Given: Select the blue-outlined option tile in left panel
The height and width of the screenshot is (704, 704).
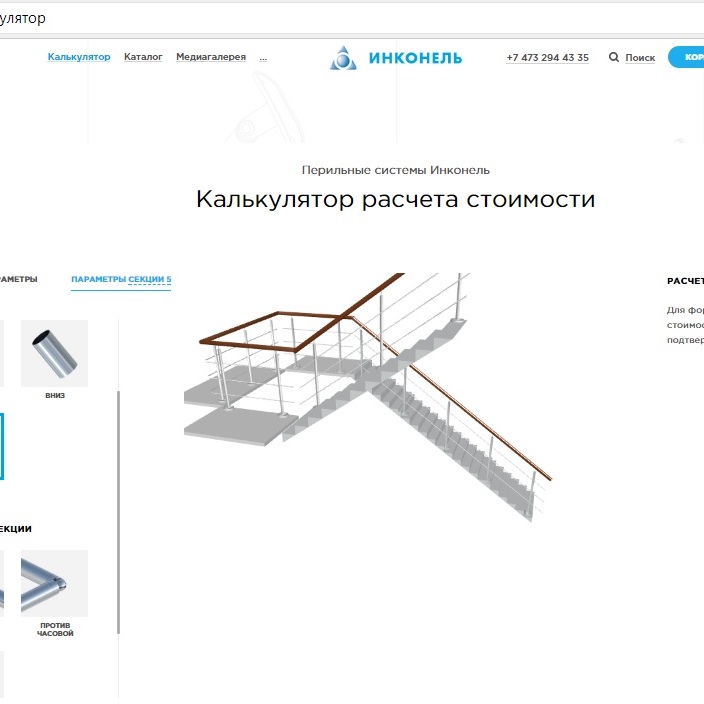Looking at the screenshot, I should click(x=2, y=446).
